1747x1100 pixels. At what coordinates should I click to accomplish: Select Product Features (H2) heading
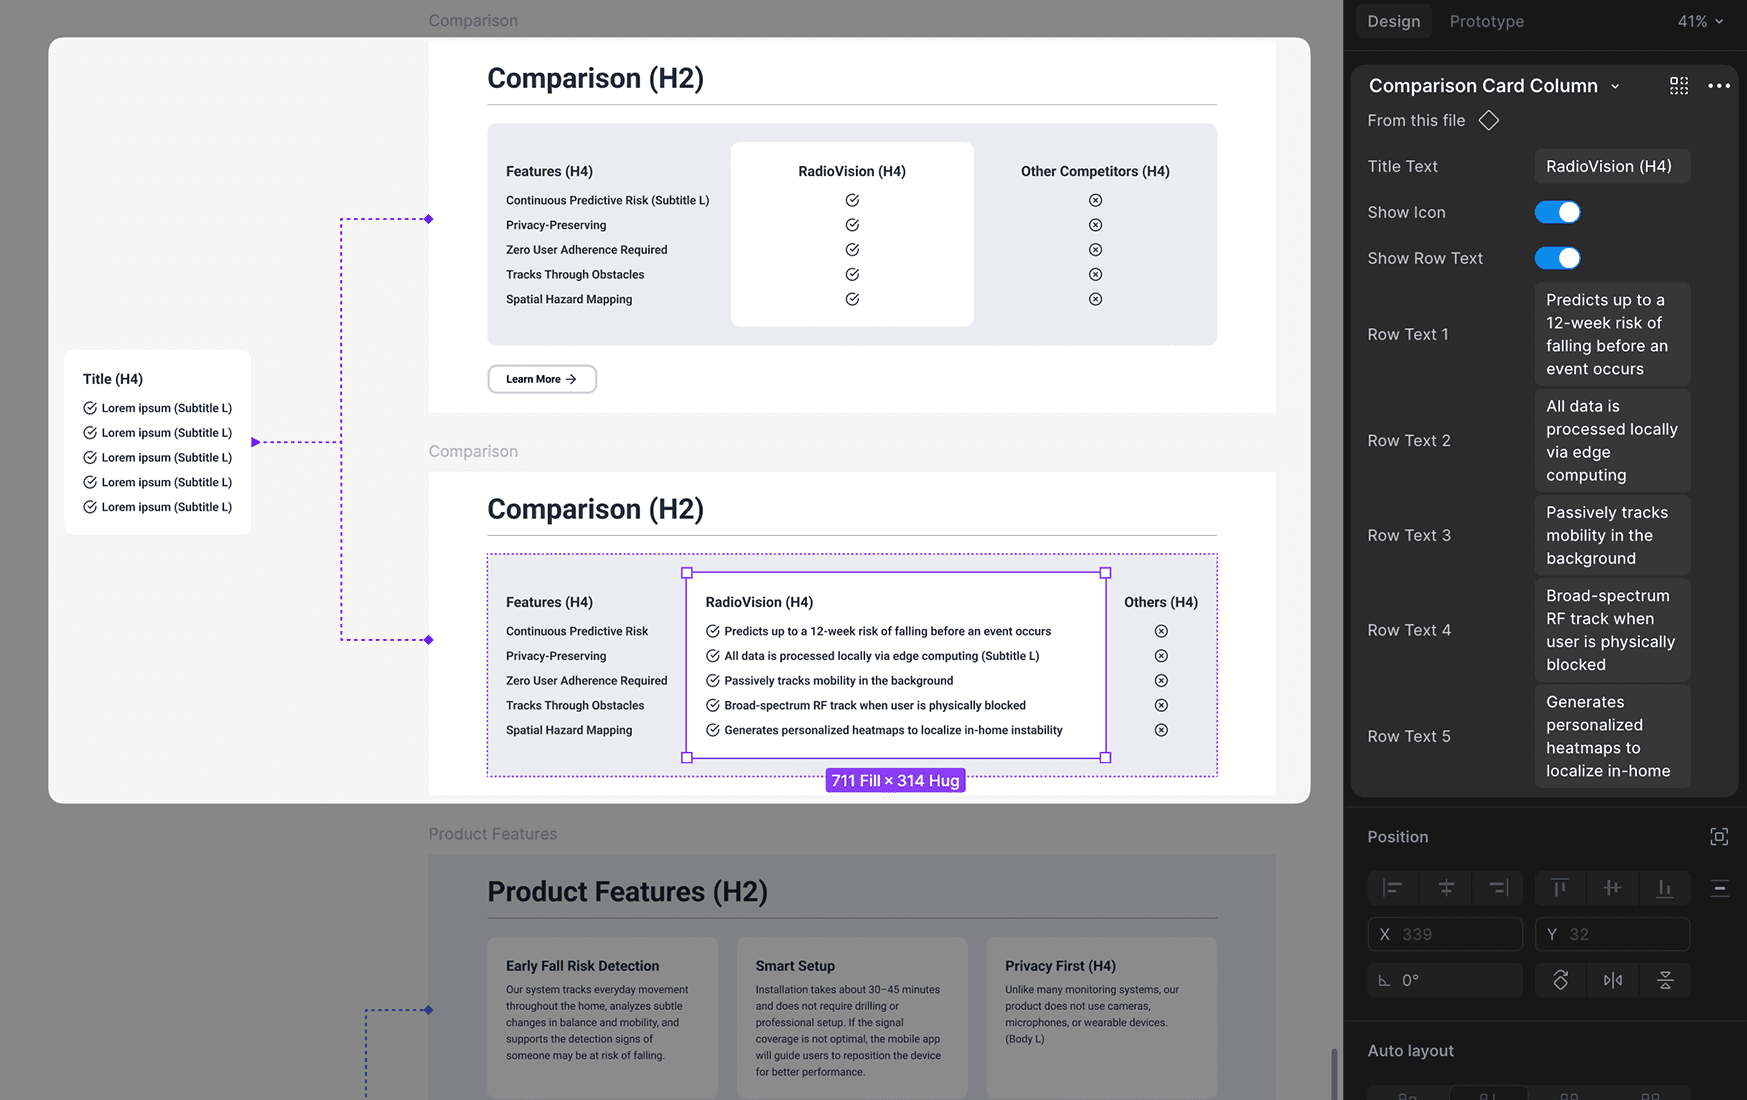[x=627, y=892]
